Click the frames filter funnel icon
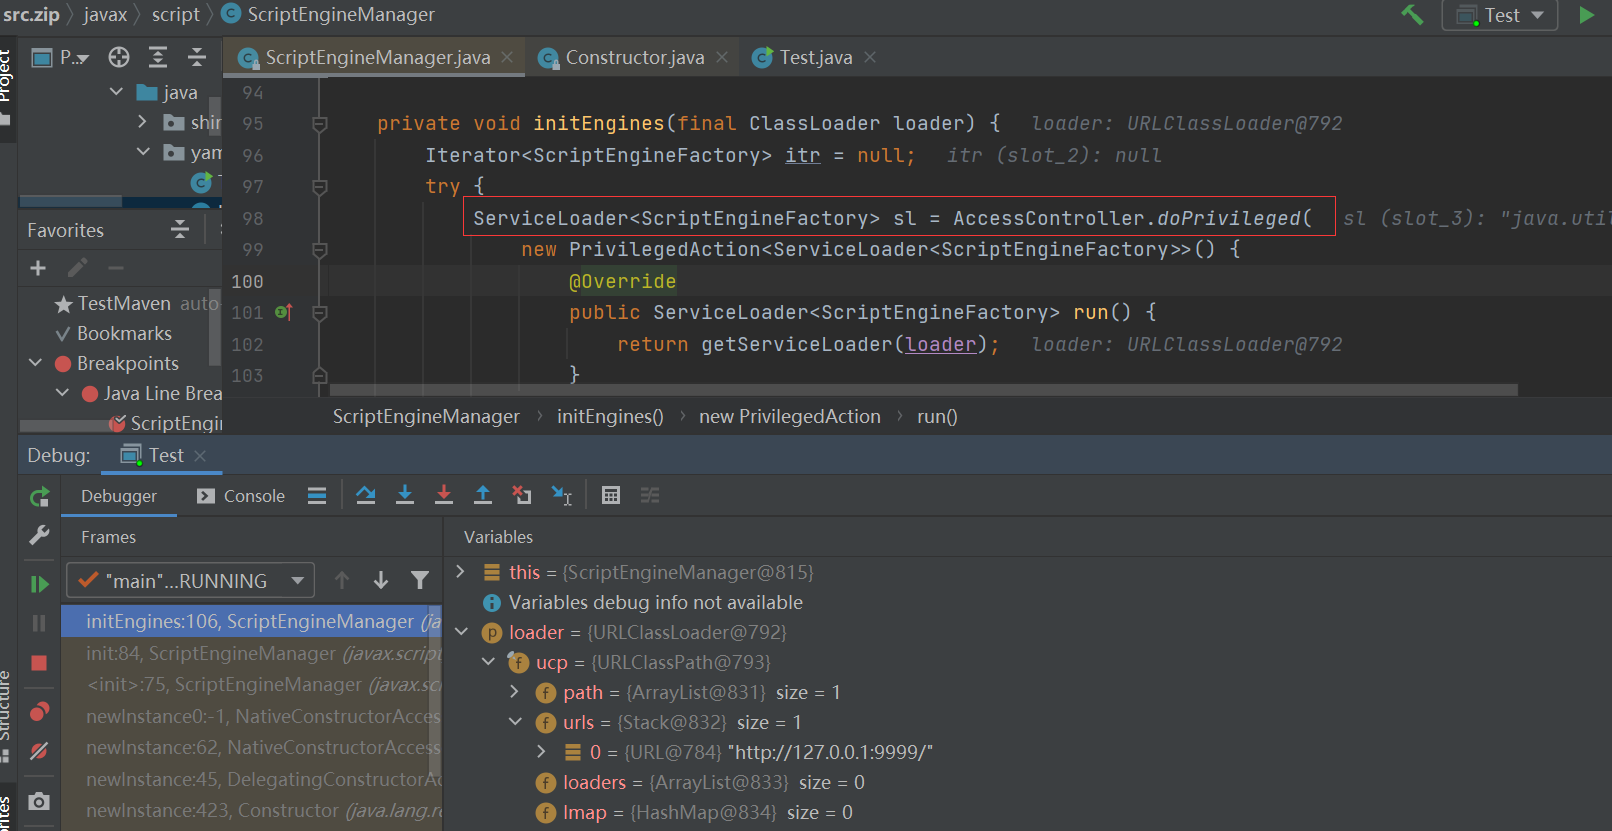 pos(420,580)
